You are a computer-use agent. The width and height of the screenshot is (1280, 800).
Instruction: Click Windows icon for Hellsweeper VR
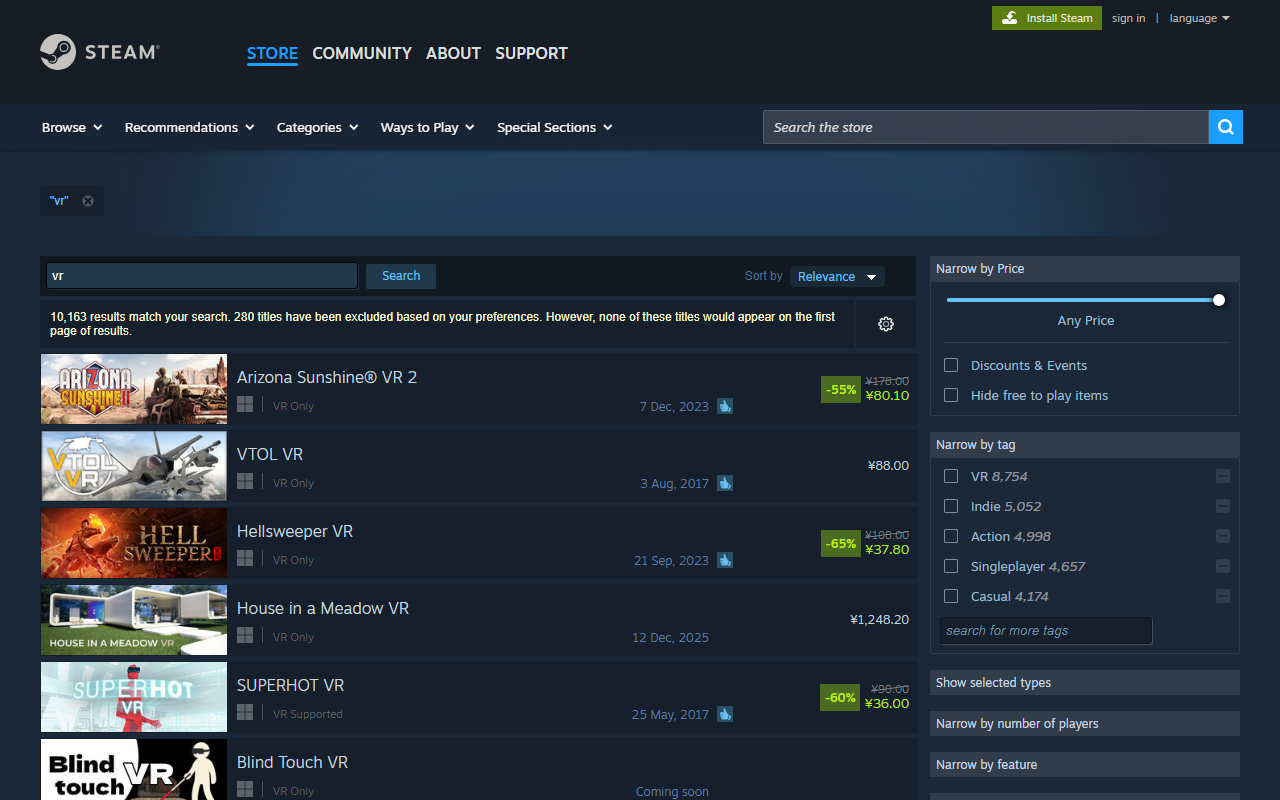245,558
